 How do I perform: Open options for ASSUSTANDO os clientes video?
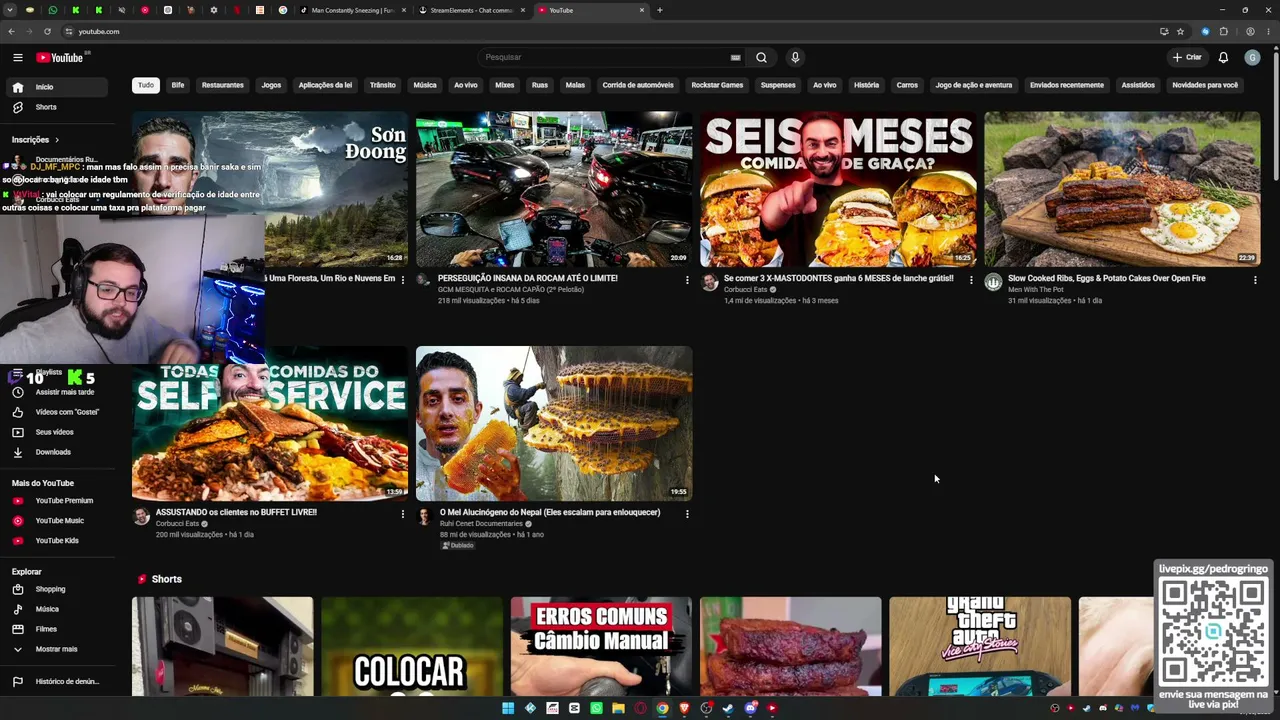click(x=403, y=514)
